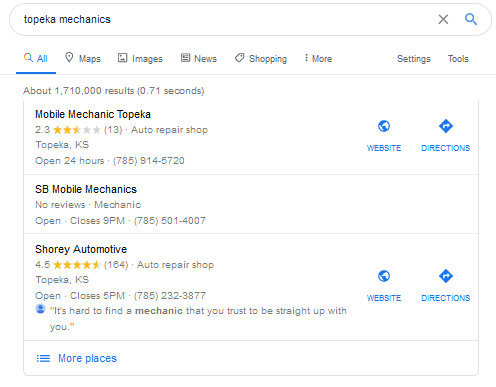Viewport: 496px width, 387px height.
Task: Open the Tools options
Action: click(458, 59)
